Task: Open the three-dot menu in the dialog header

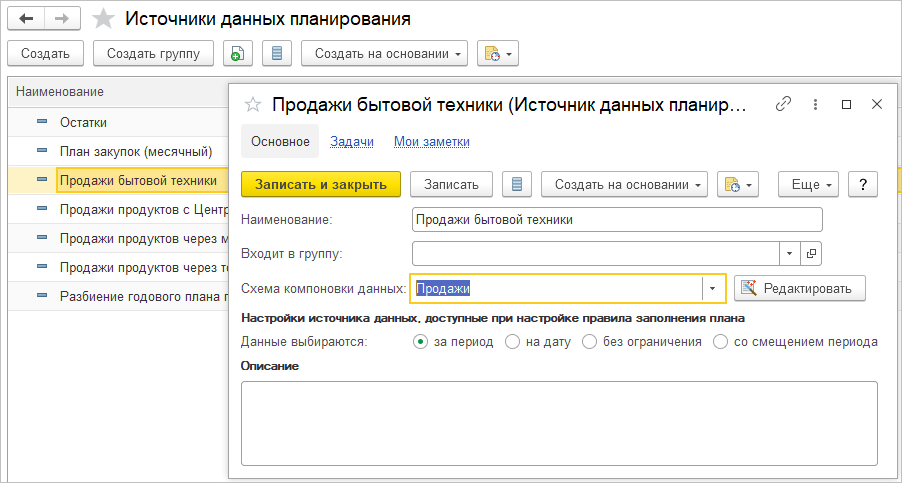Action: 816,104
